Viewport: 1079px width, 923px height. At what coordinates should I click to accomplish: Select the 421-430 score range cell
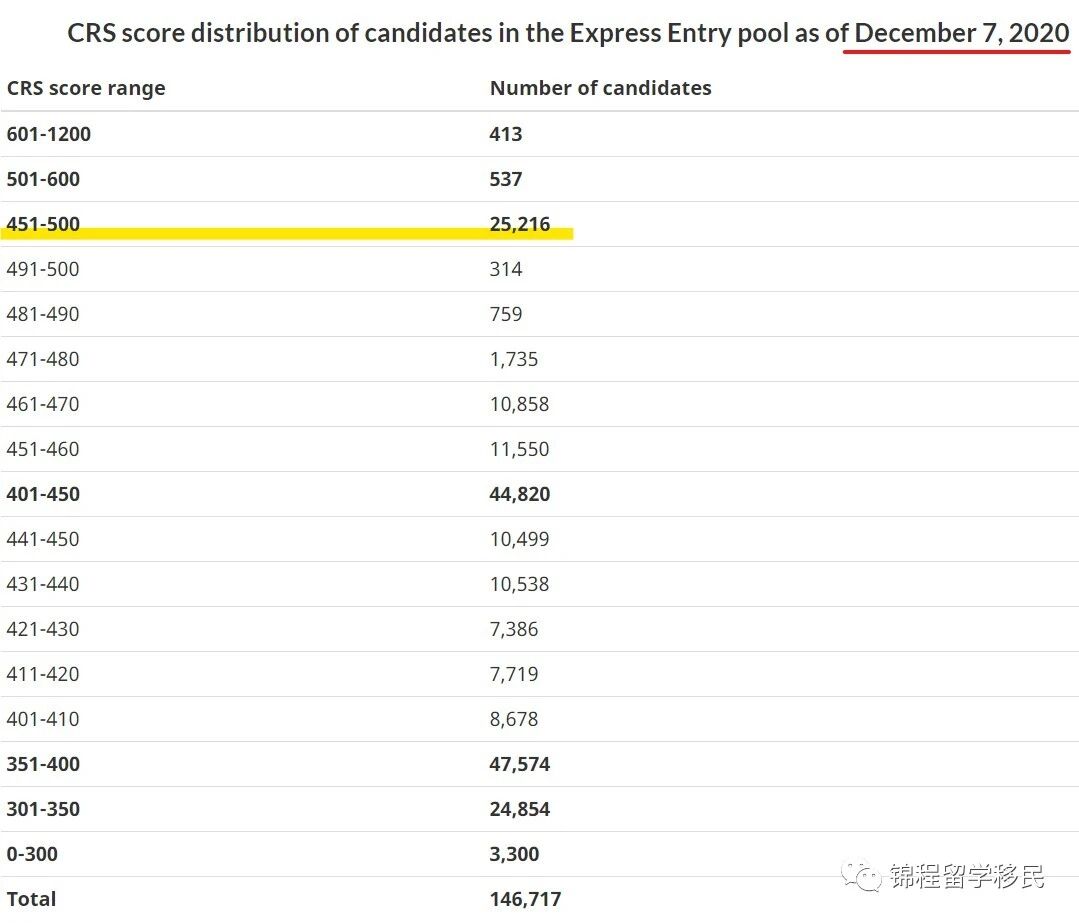[43, 629]
